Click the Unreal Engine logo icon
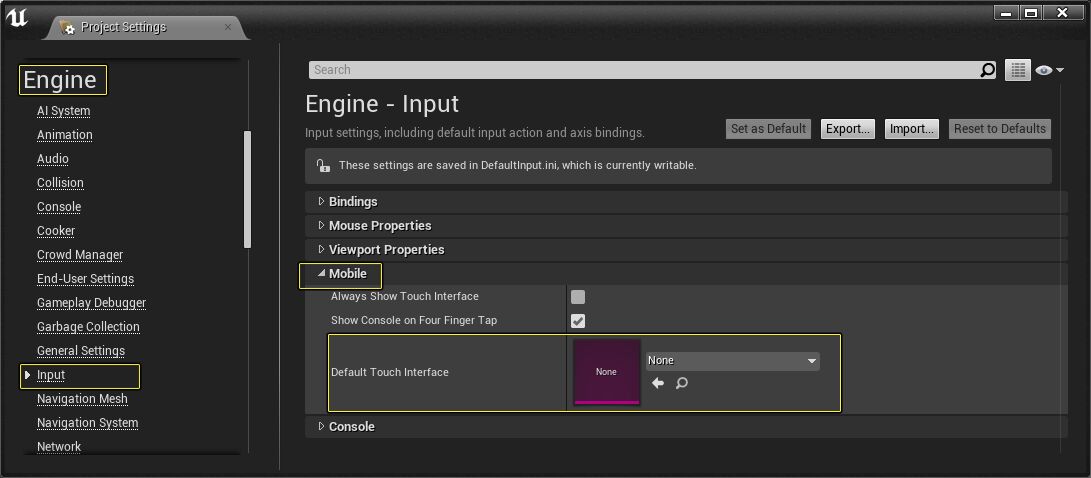This screenshot has height=478, width=1091. click(17, 18)
